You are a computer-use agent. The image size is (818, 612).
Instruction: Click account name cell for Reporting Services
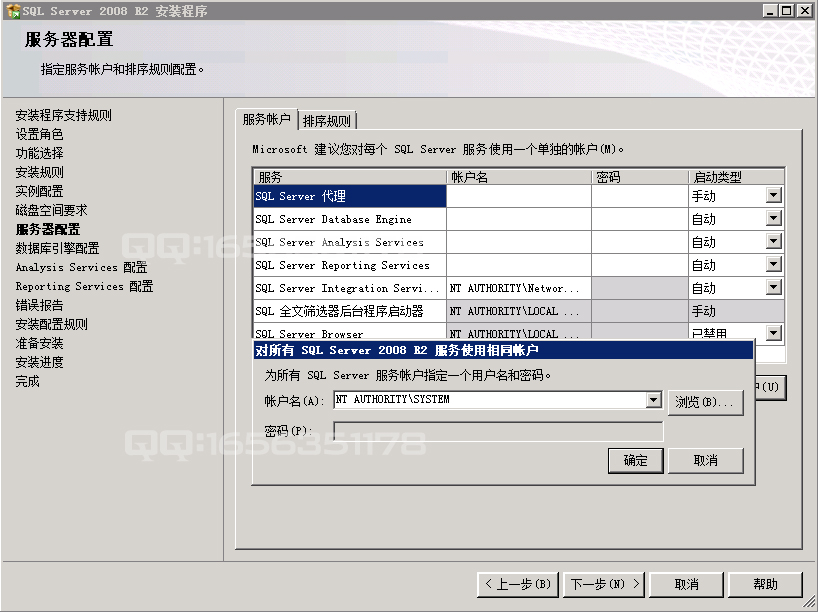(x=519, y=265)
